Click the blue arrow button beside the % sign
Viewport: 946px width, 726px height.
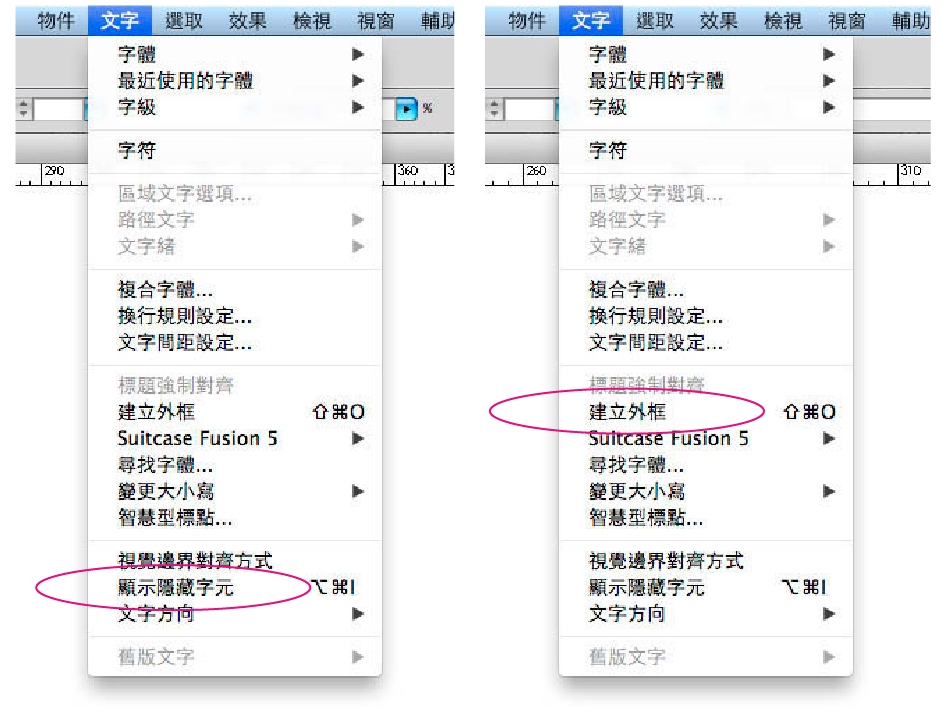[x=407, y=109]
